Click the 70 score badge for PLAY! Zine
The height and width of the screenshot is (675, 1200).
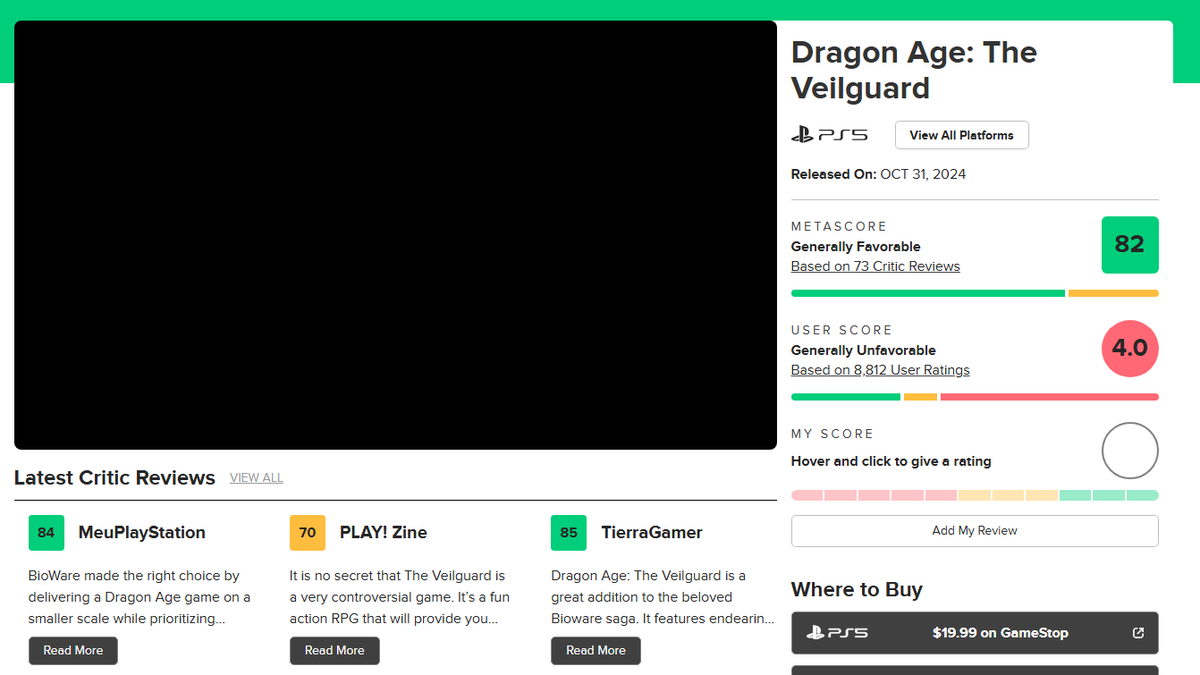coord(307,533)
